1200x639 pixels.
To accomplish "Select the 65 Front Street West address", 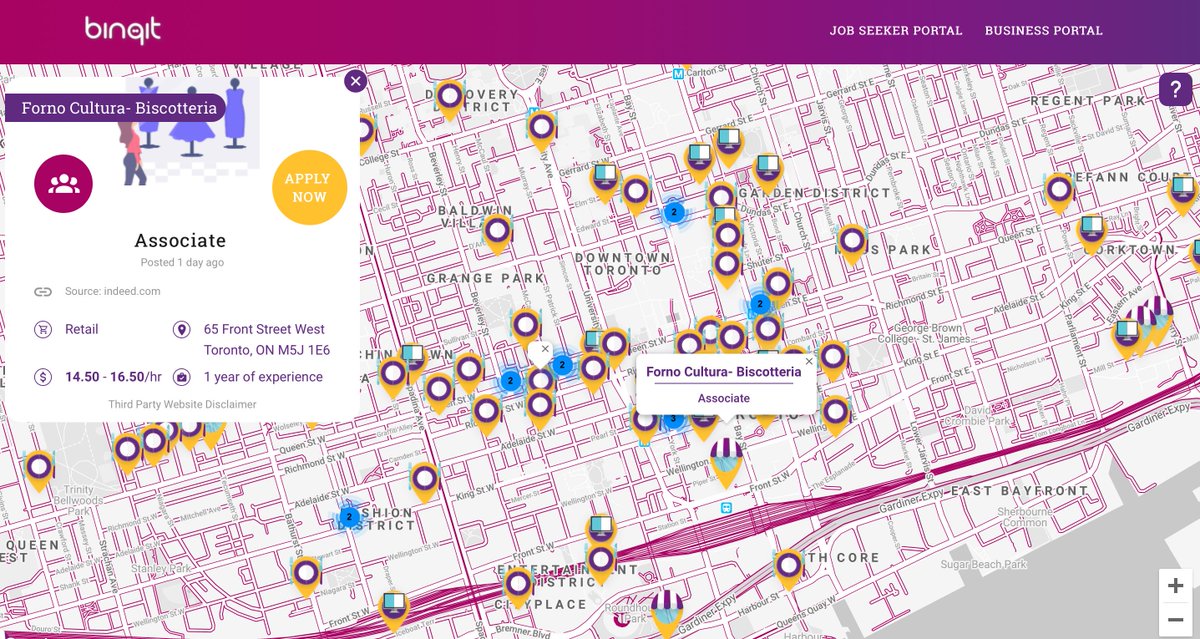I will pos(266,340).
